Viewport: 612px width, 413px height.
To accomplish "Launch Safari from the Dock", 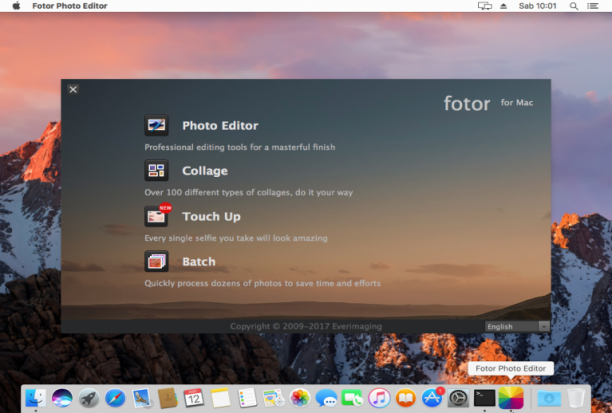I will [x=115, y=398].
